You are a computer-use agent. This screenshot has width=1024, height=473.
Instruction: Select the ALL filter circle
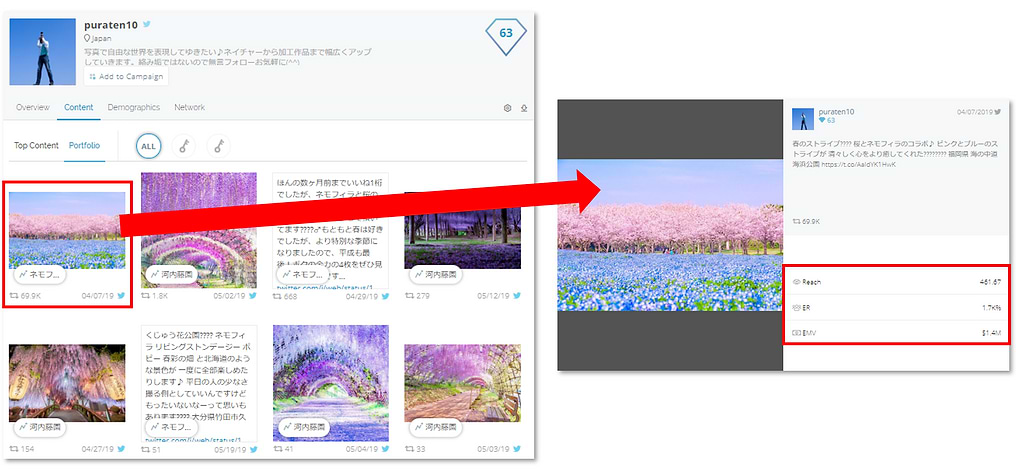[x=148, y=146]
